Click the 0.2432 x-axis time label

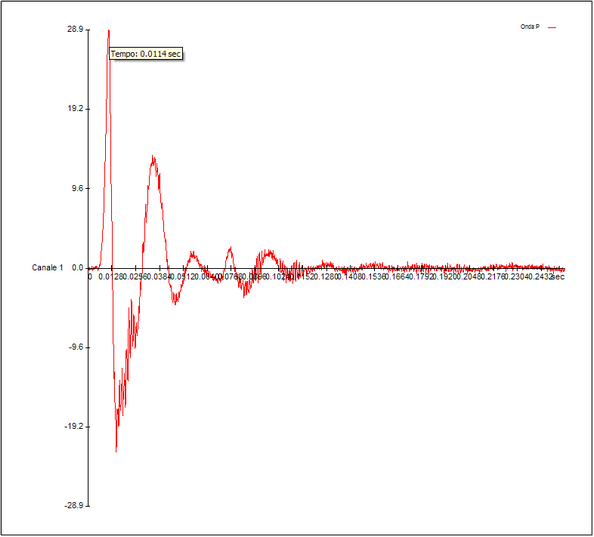tap(540, 277)
